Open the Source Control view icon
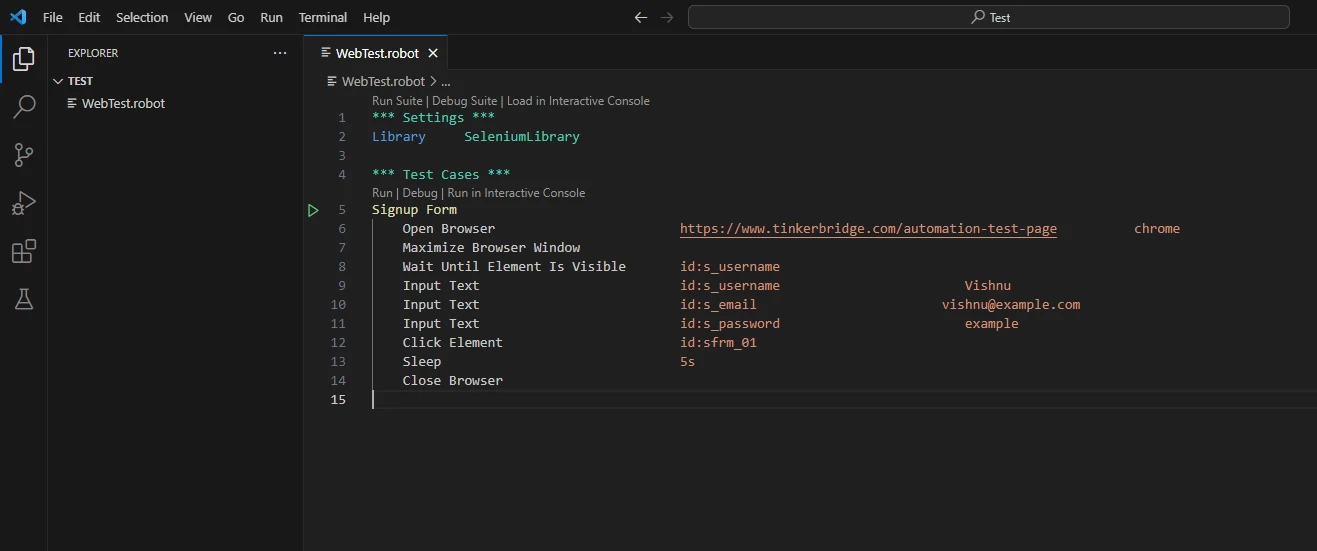Screen dimensions: 1317x551 [24, 154]
